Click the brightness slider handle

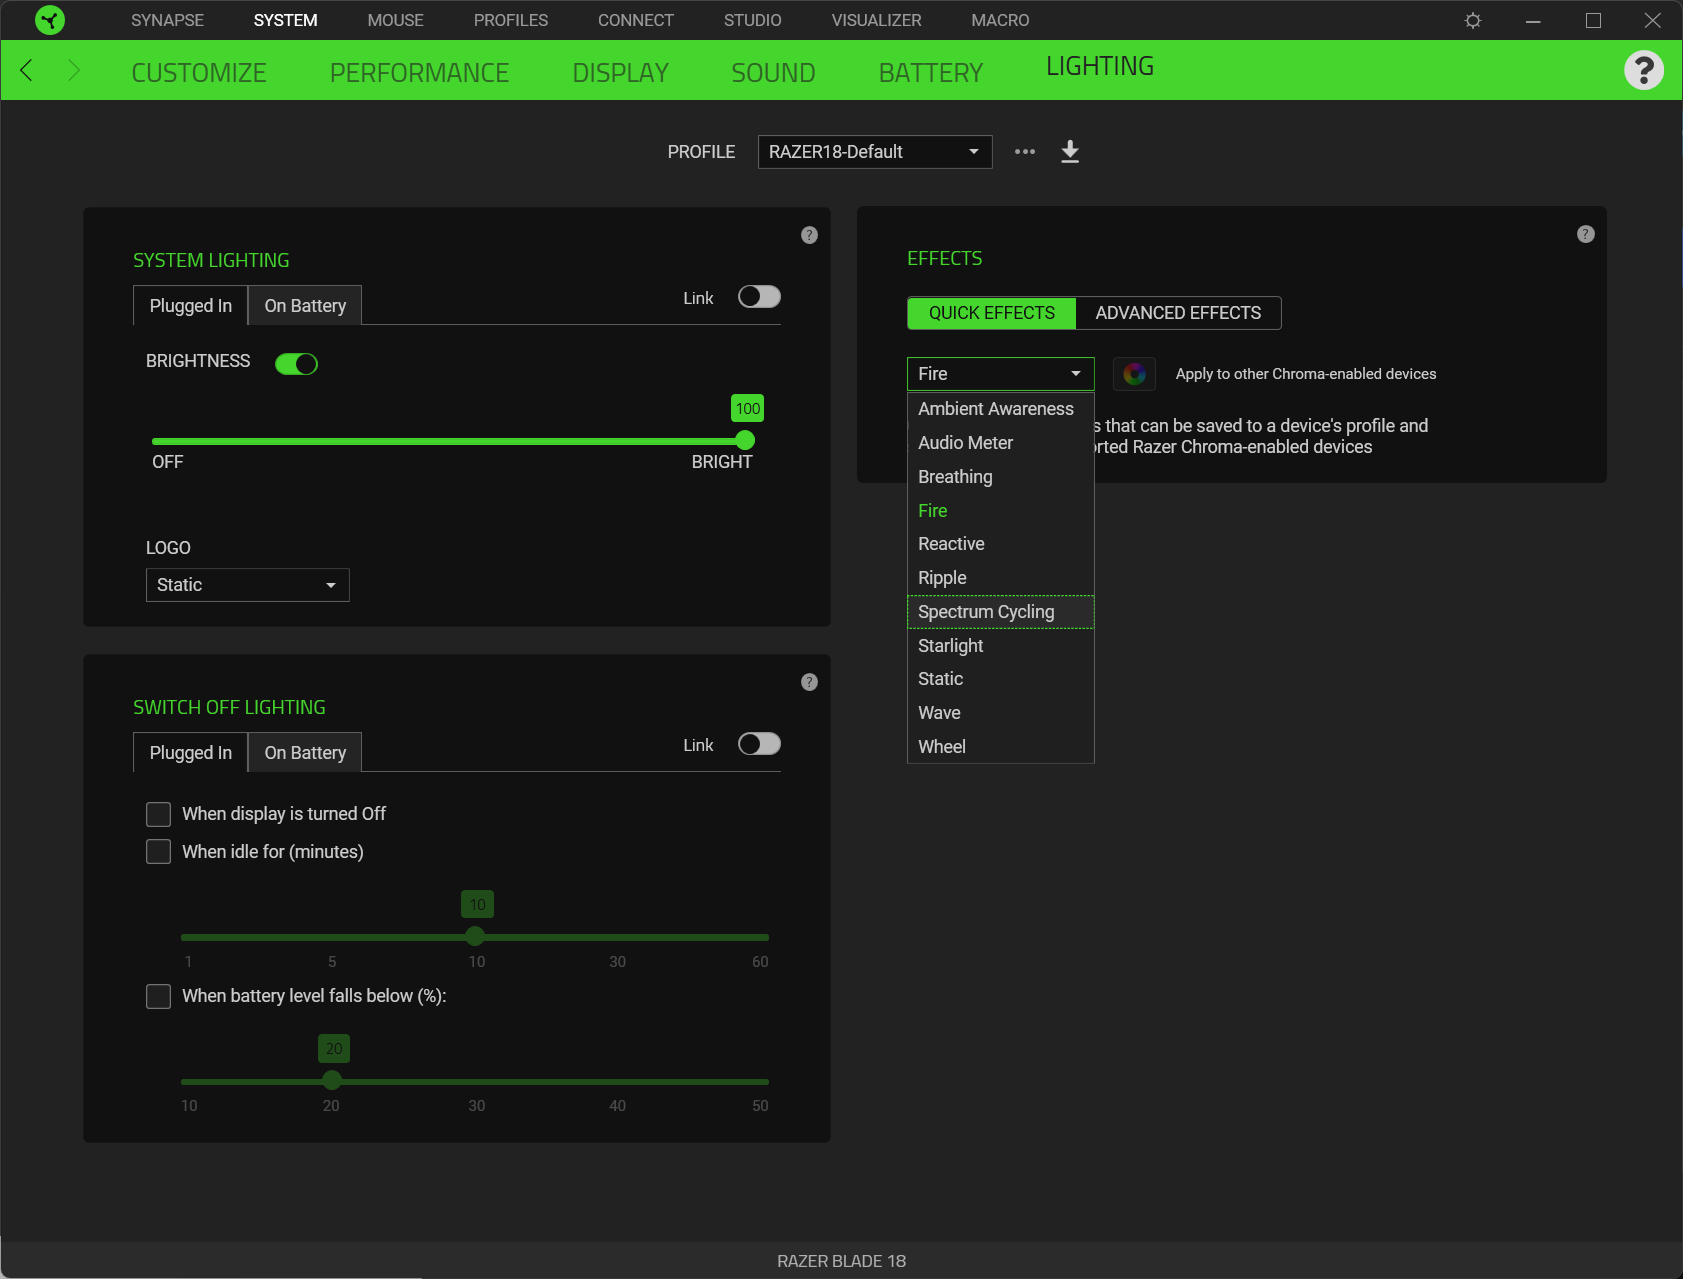745,441
